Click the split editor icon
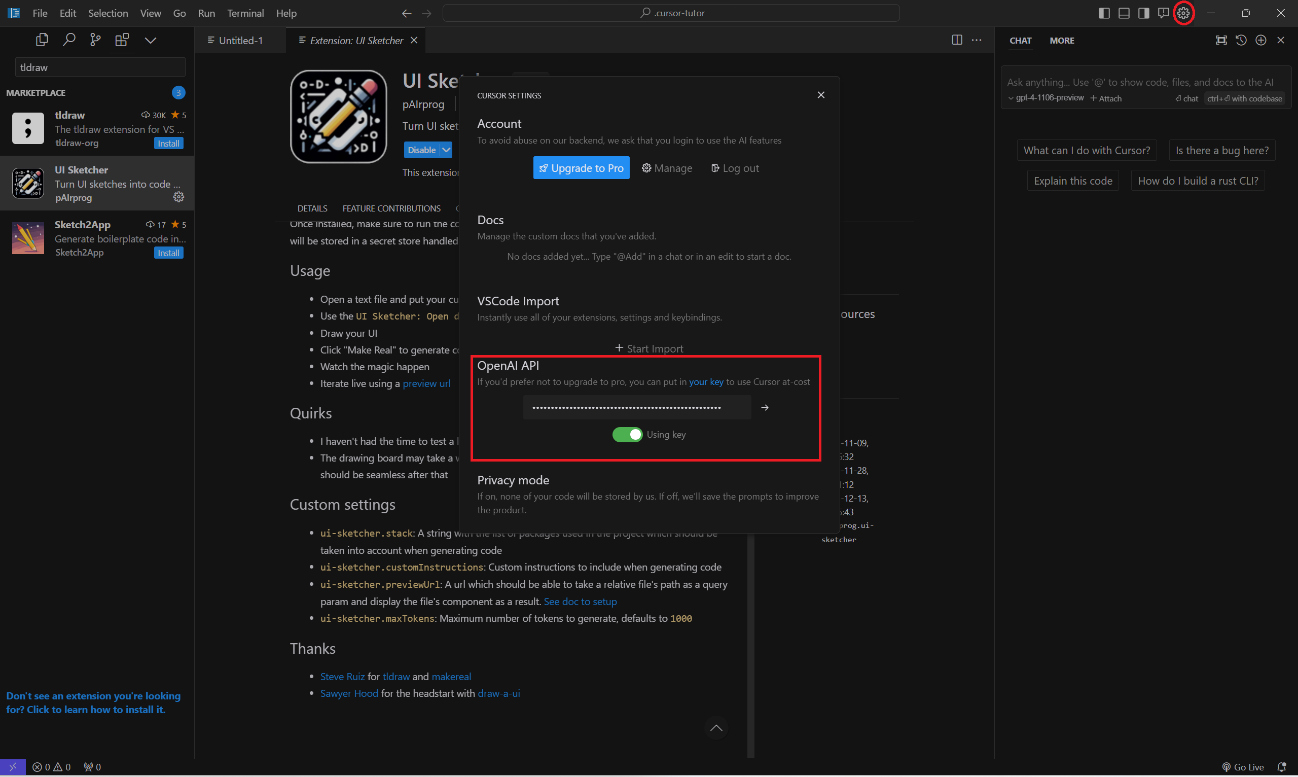This screenshot has height=777, width=1298. (957, 40)
